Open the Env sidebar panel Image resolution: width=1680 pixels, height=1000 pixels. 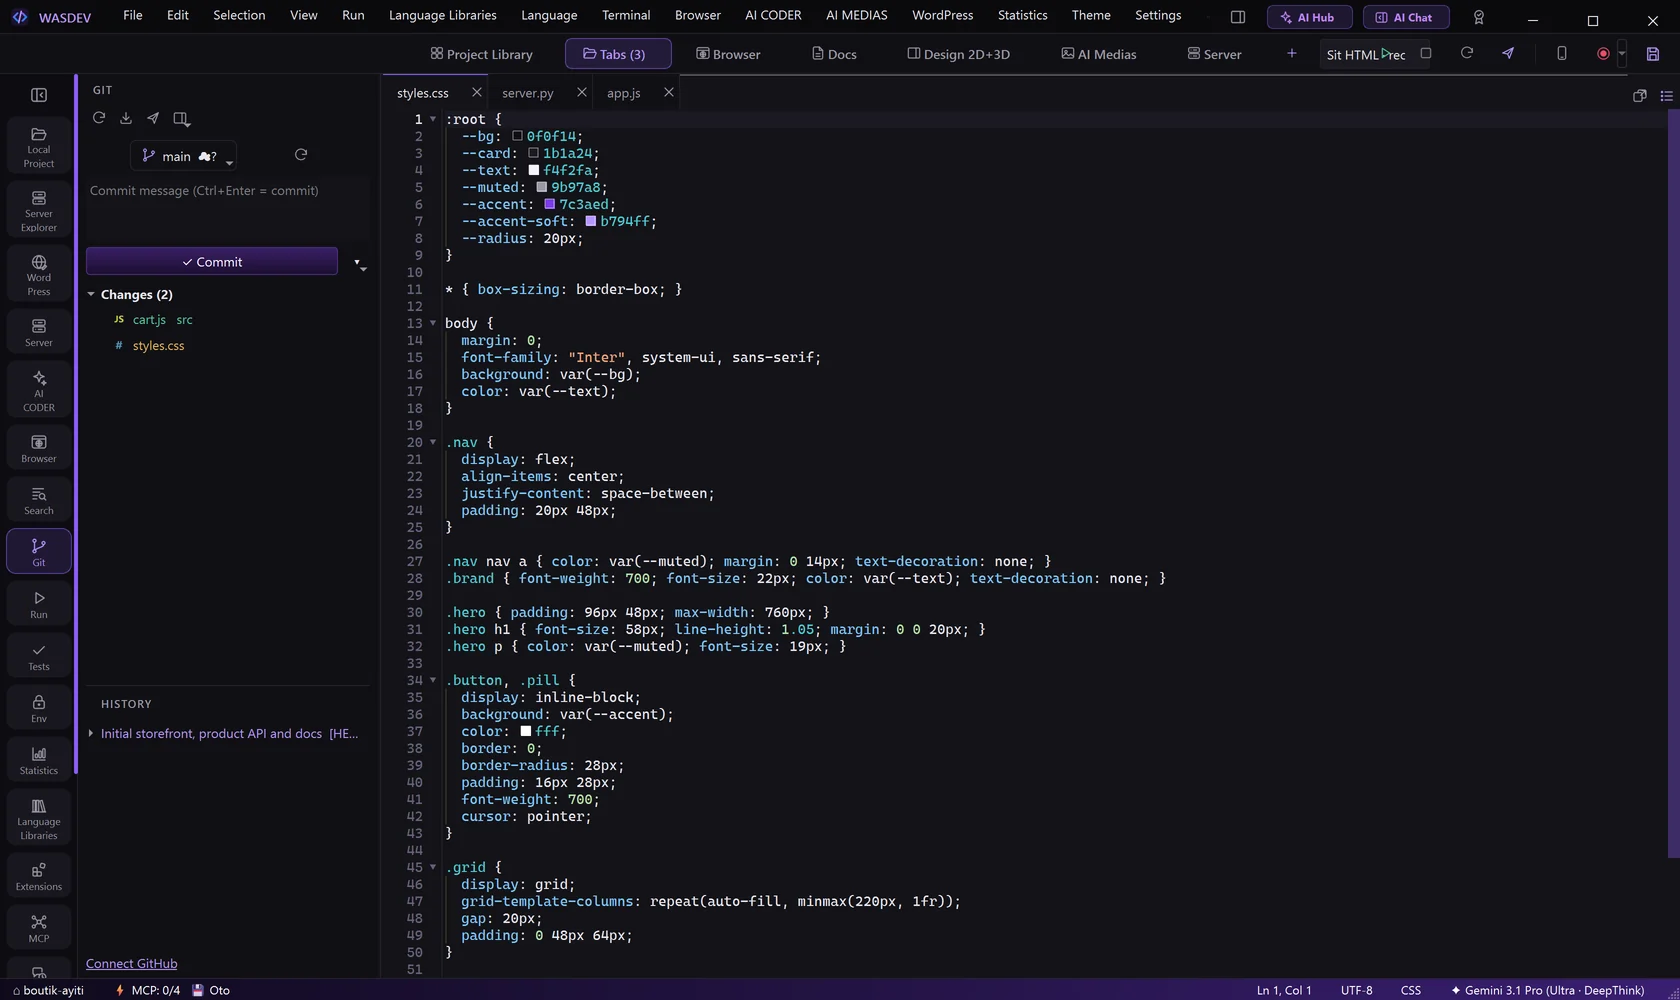39,709
